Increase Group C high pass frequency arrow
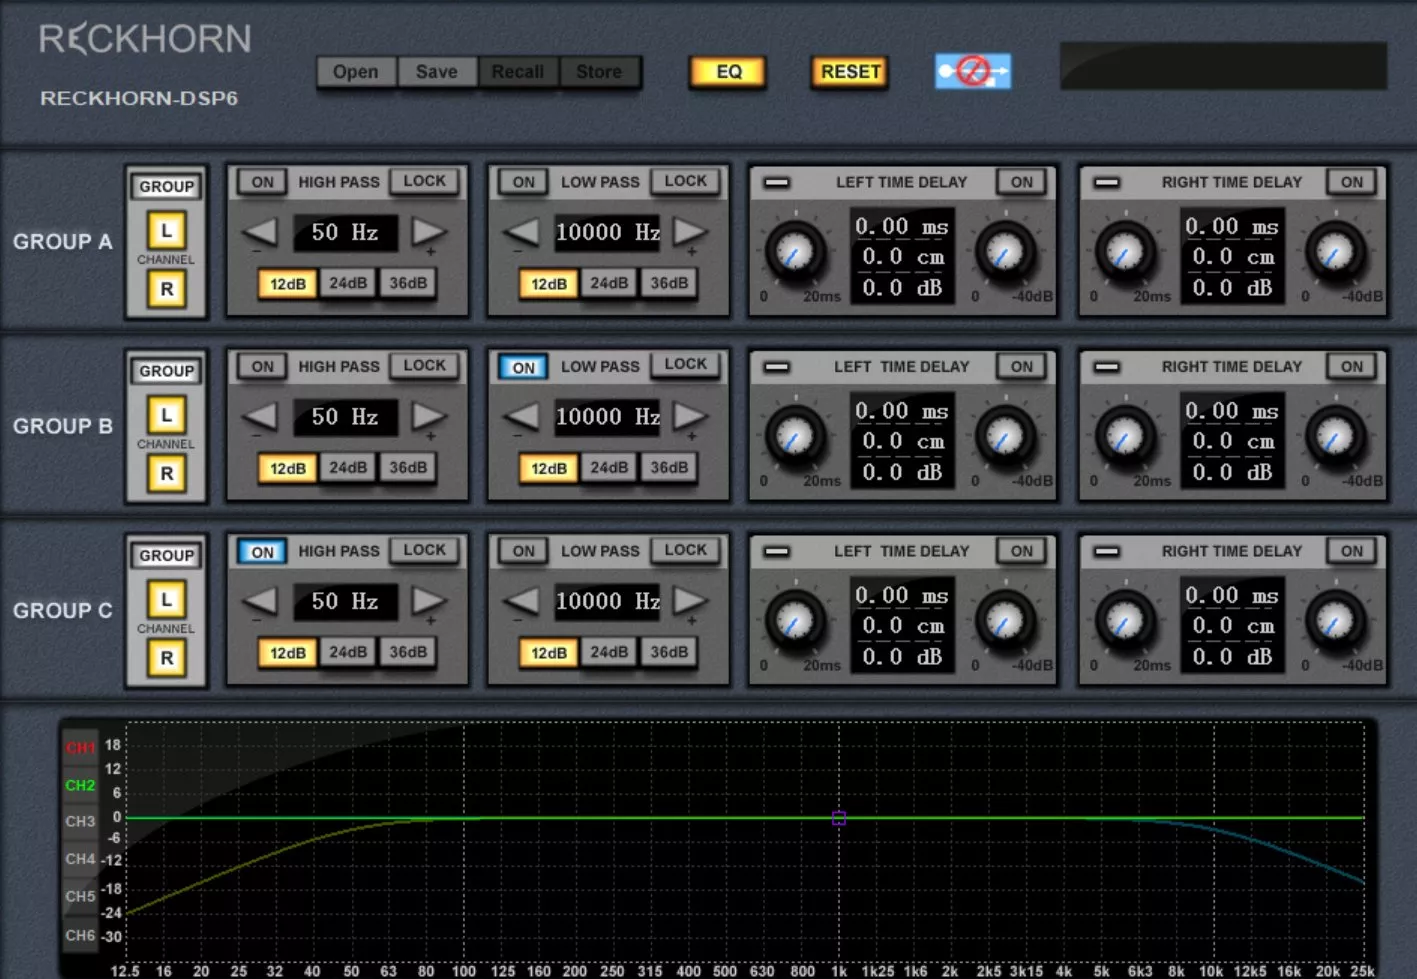The image size is (1417, 979). tap(429, 601)
